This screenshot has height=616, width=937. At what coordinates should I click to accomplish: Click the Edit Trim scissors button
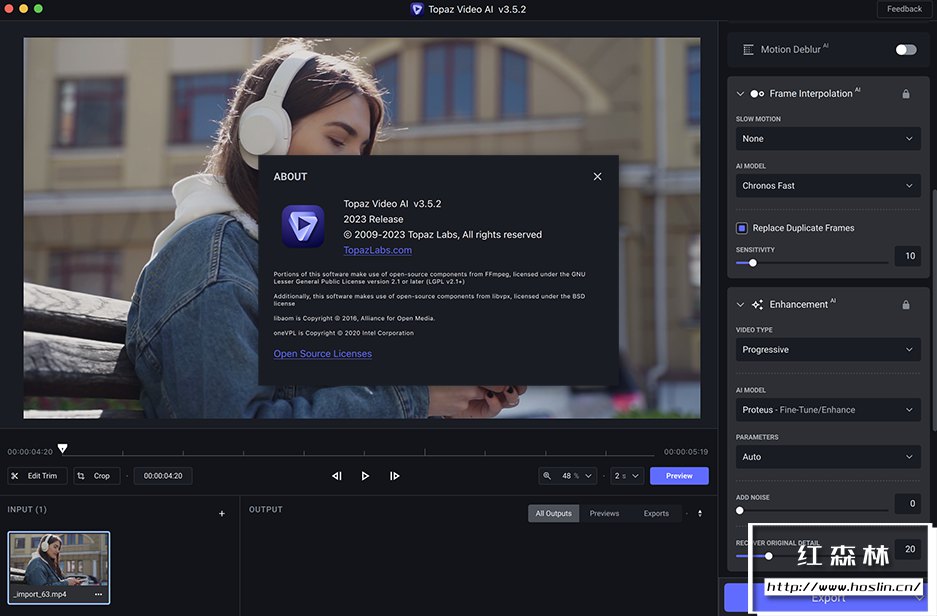click(35, 476)
